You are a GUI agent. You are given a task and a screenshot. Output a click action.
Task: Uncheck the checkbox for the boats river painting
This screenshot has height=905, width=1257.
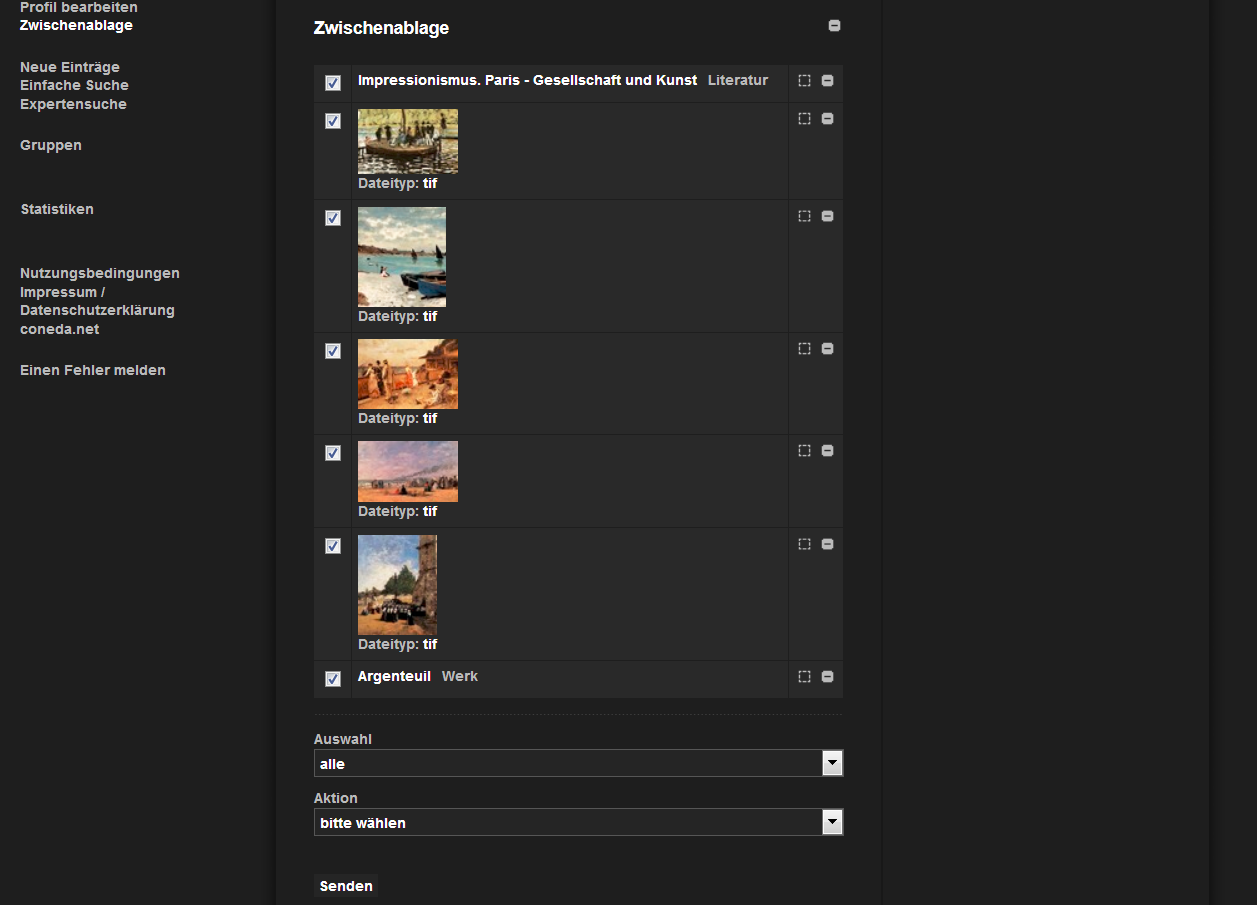click(333, 121)
